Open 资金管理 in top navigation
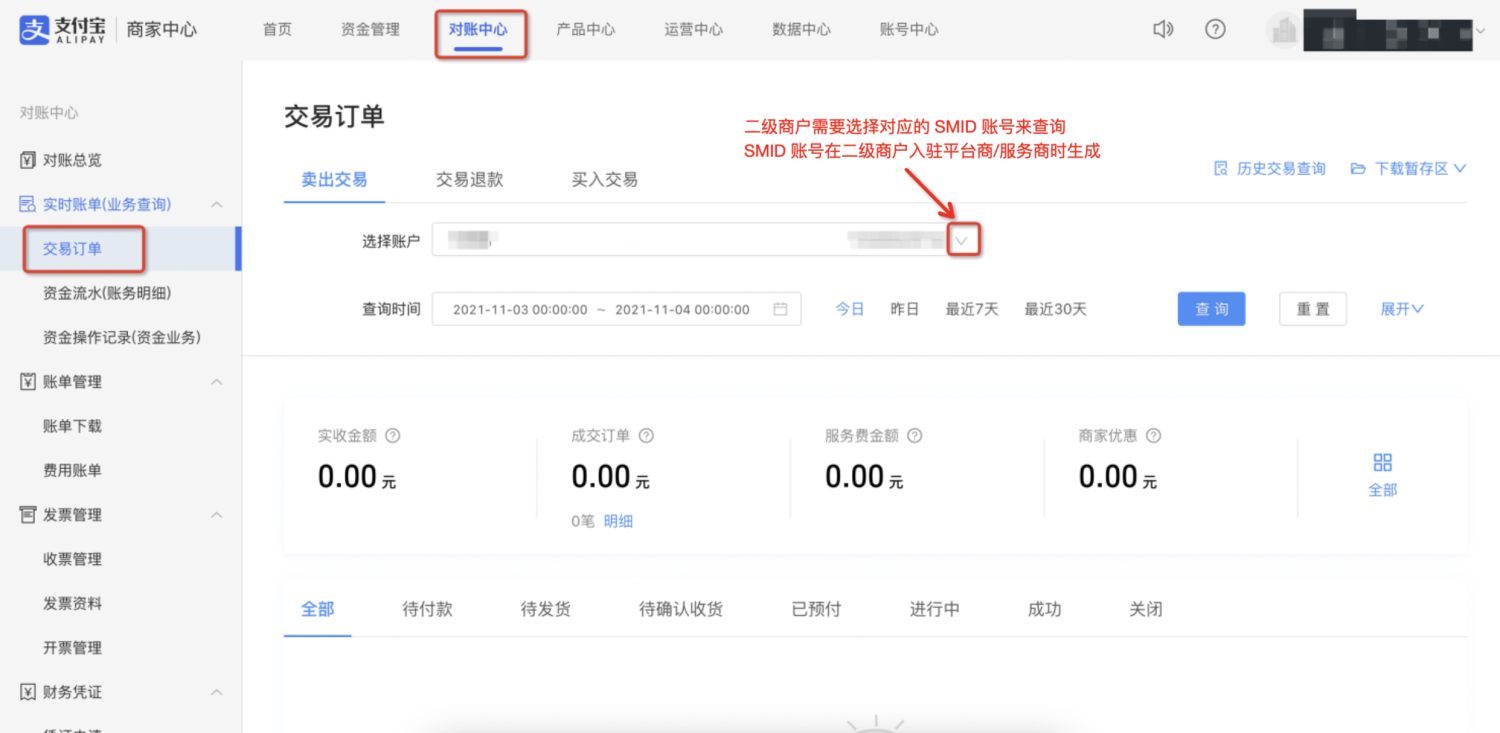1500x733 pixels. coord(370,30)
